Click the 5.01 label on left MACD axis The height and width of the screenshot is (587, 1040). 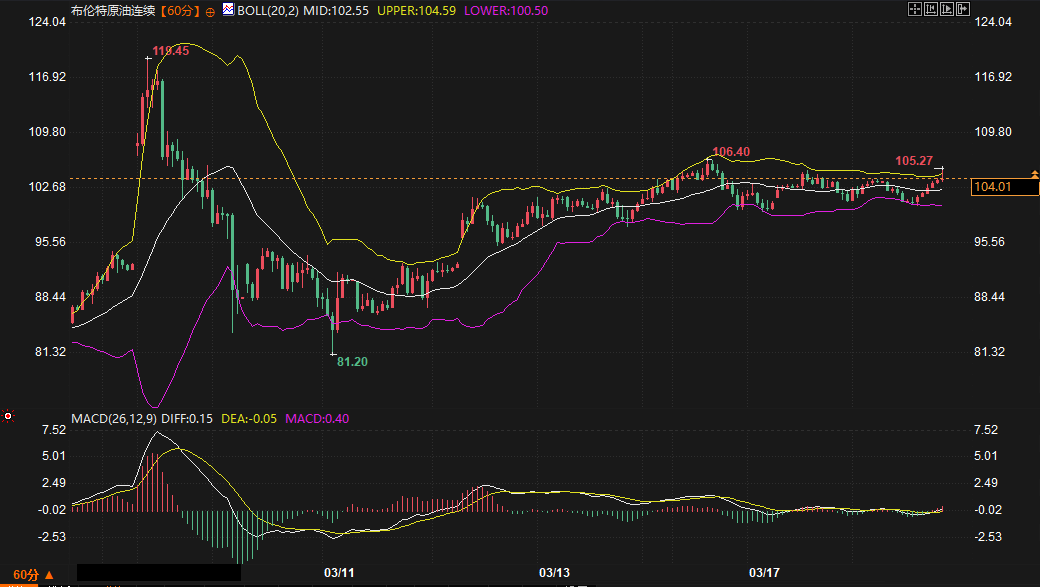click(x=54, y=456)
